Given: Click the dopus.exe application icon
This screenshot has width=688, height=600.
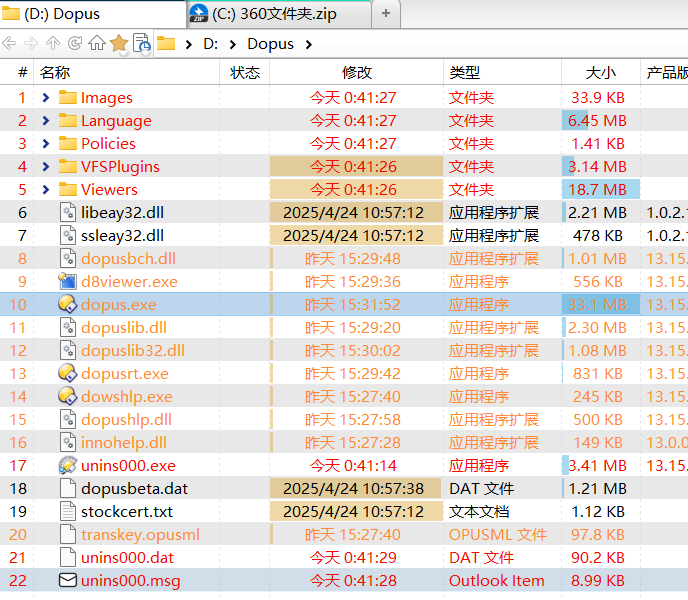Looking at the screenshot, I should click(68, 304).
